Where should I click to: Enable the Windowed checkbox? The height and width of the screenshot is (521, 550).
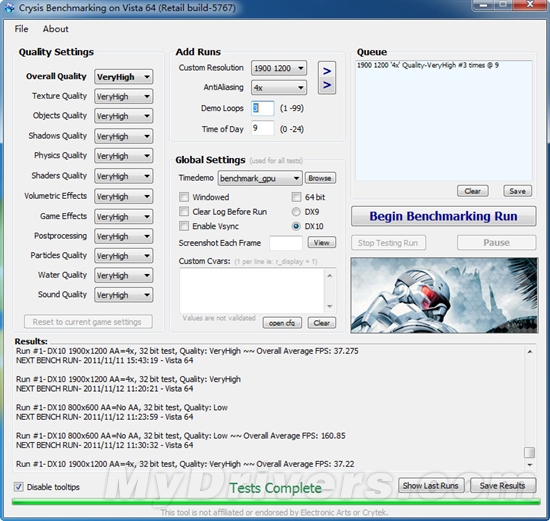point(184,197)
